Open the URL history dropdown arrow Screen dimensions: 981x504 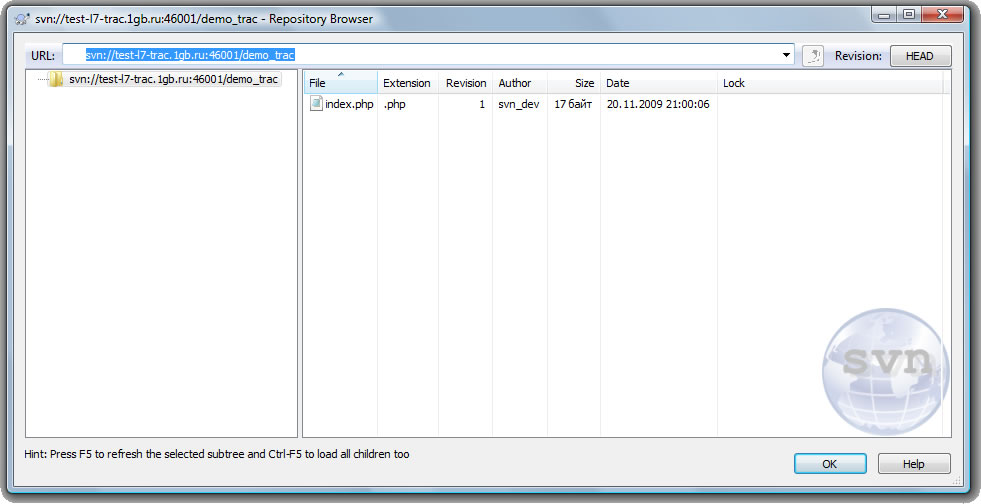pyautogui.click(x=786, y=56)
